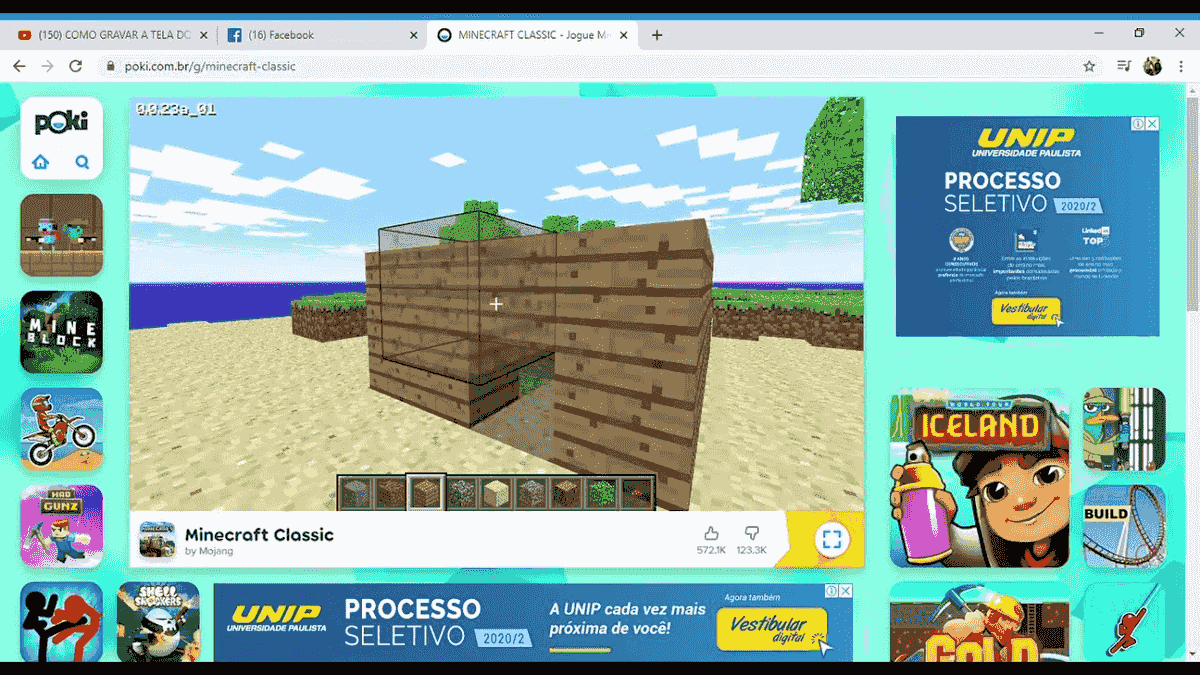
Task: Click the 'by Mojang' developer text
Action: coord(209,551)
